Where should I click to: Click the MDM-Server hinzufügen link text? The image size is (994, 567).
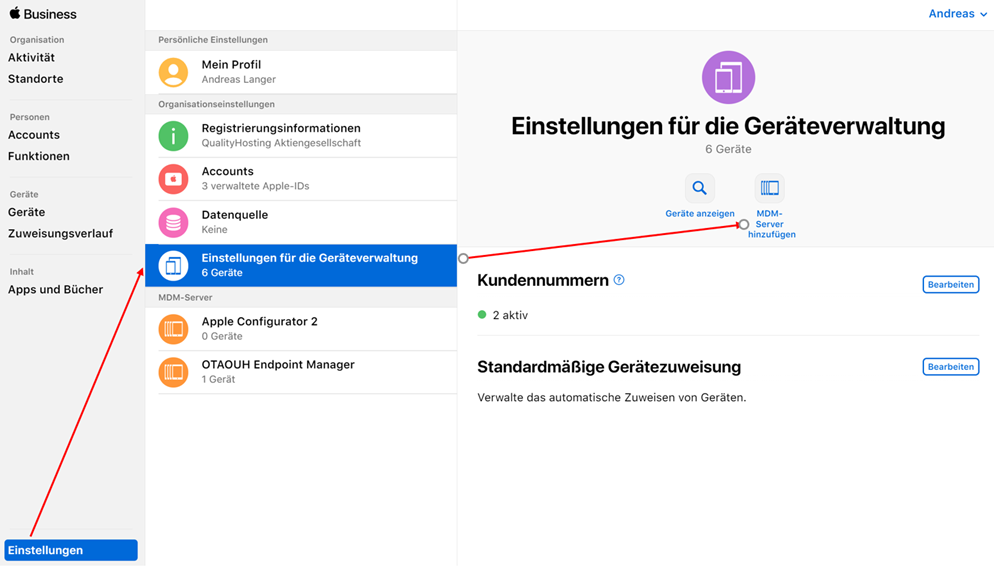(771, 224)
